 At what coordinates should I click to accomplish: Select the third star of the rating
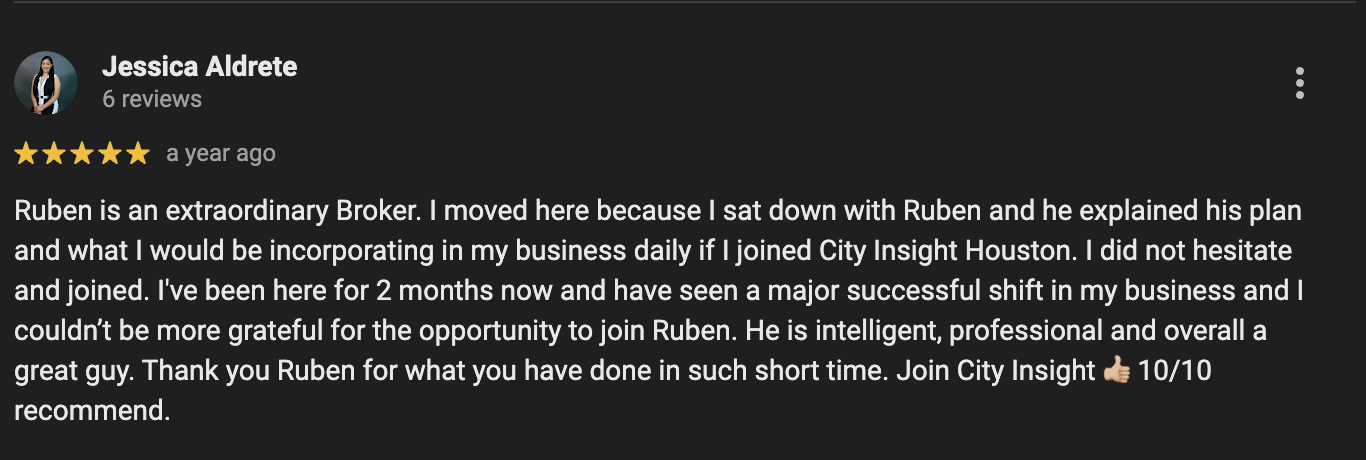coord(82,154)
